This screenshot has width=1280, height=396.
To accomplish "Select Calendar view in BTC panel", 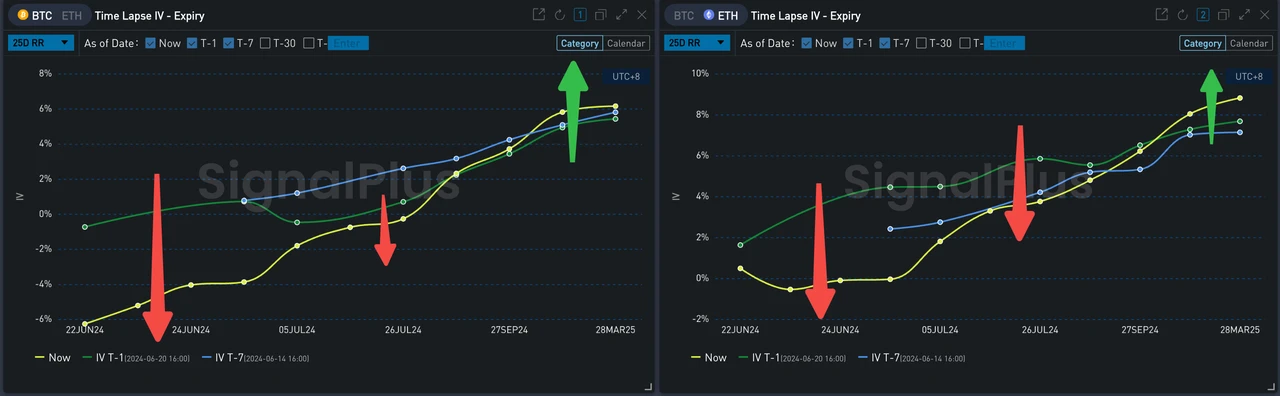I will (x=626, y=43).
